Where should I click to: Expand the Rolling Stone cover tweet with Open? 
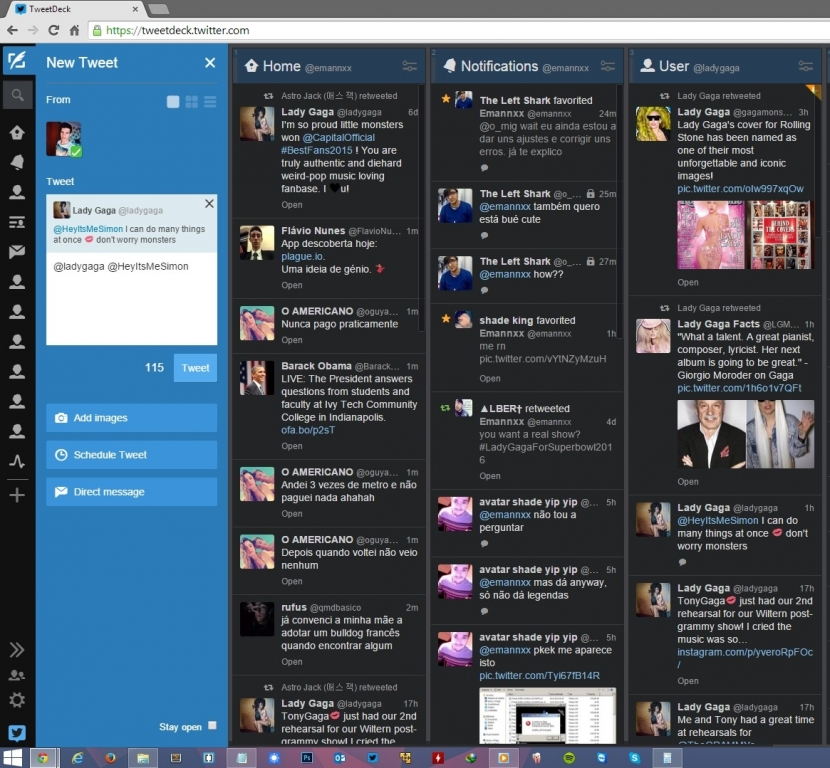tap(688, 283)
